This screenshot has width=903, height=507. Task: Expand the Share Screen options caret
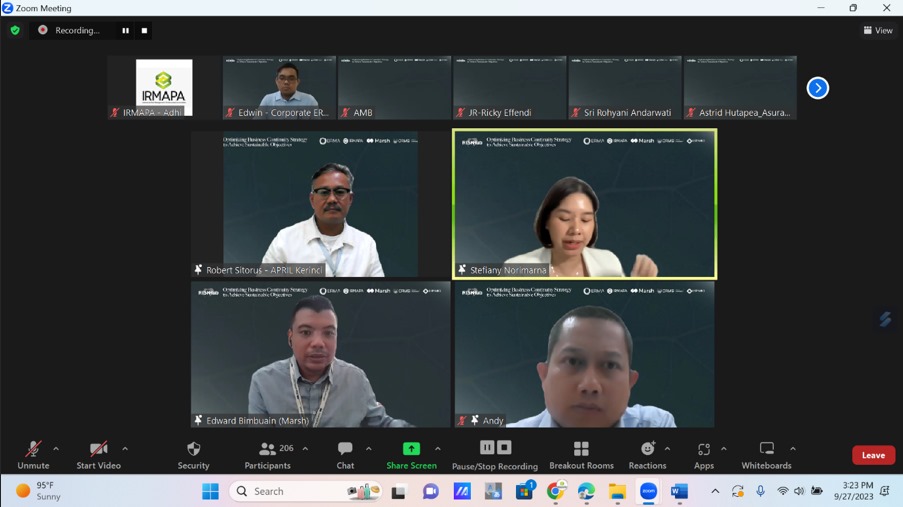pyautogui.click(x=438, y=449)
